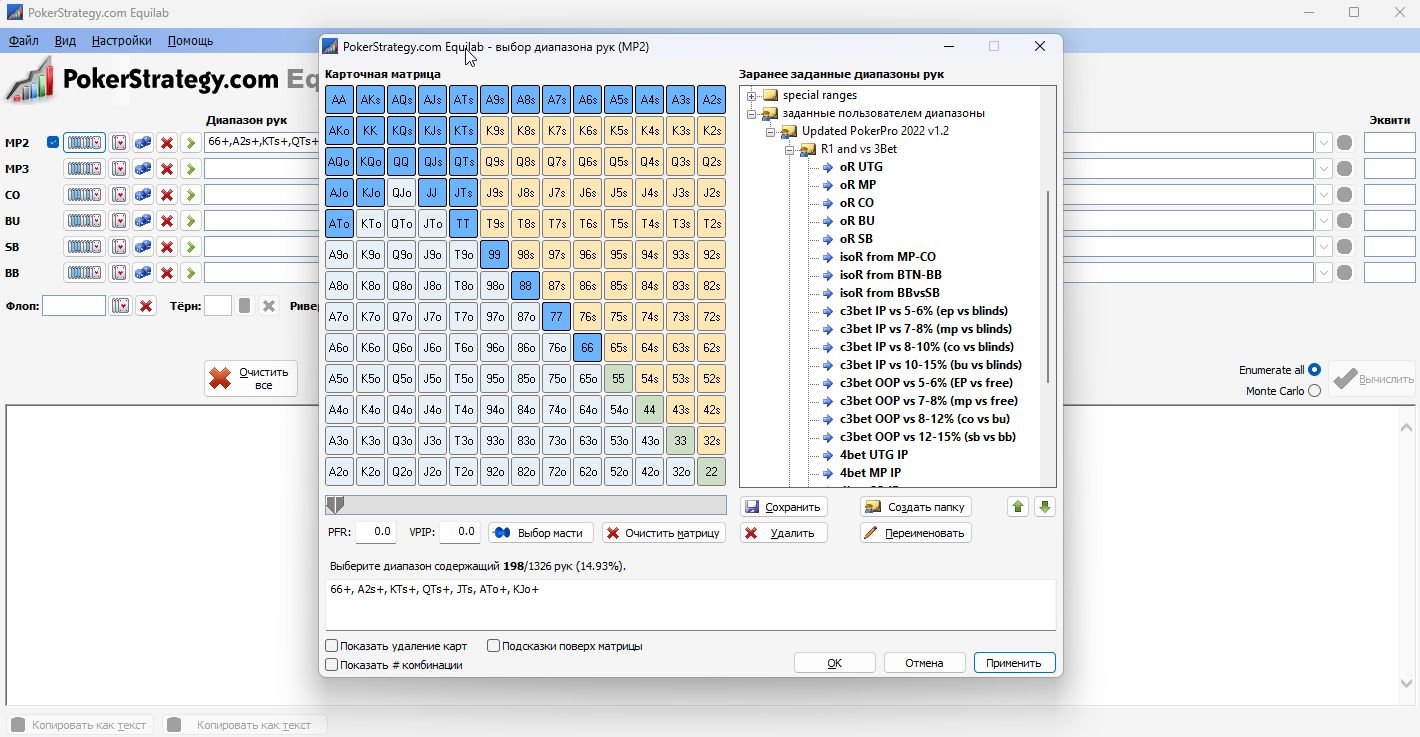This screenshot has width=1420, height=737.
Task: Move range up with green up arrow
Action: tap(1018, 507)
